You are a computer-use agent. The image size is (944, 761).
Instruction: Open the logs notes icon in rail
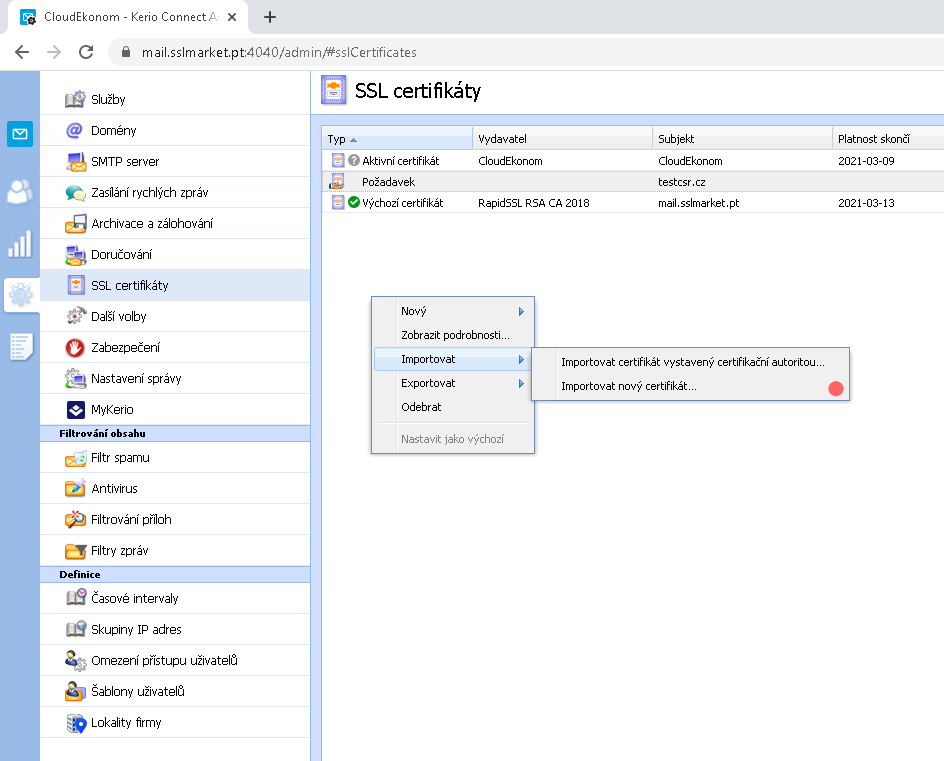pos(20,347)
